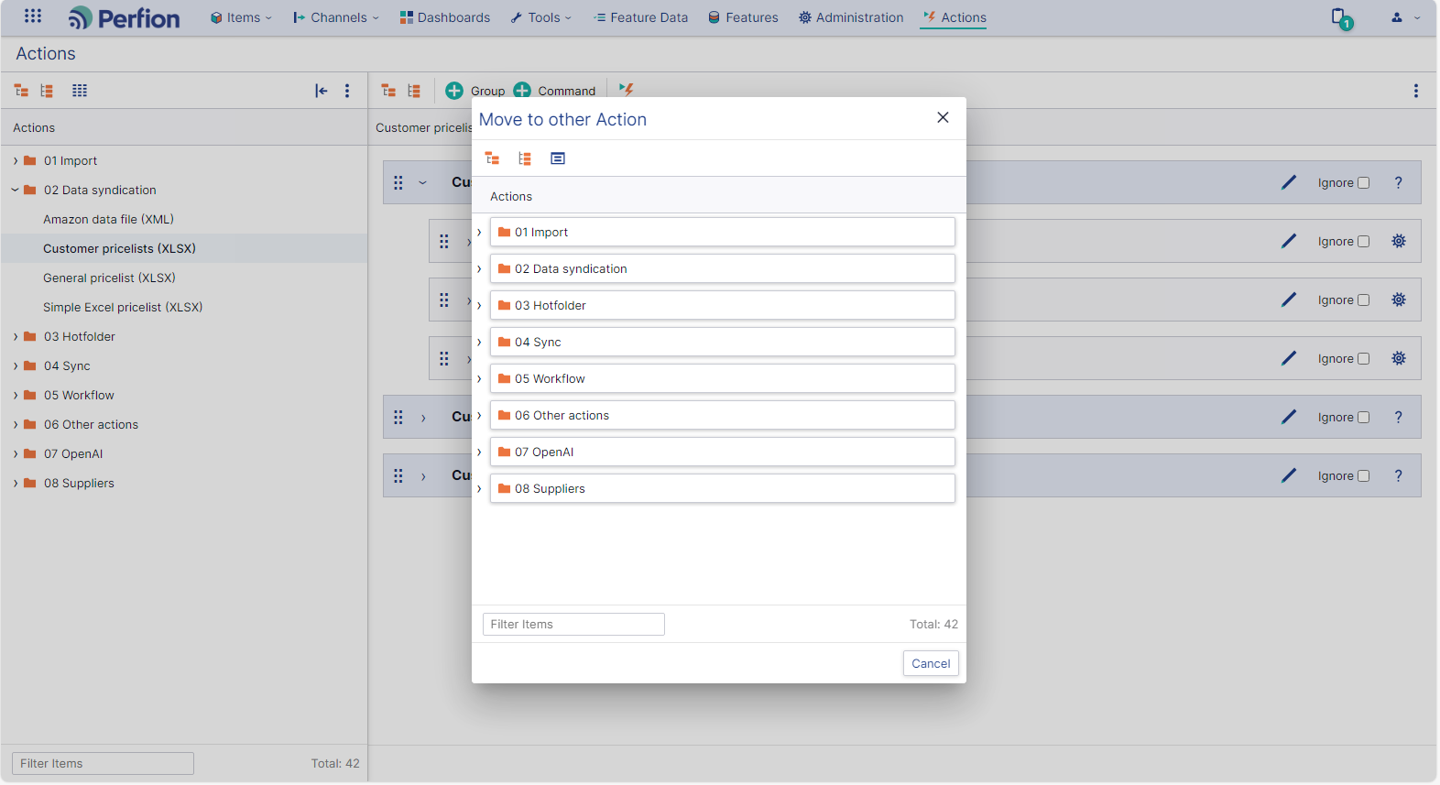Screen dimensions: 1440x785
Task: Toggle Ignore checkbox on the middle collapsed group
Action: 1363,417
